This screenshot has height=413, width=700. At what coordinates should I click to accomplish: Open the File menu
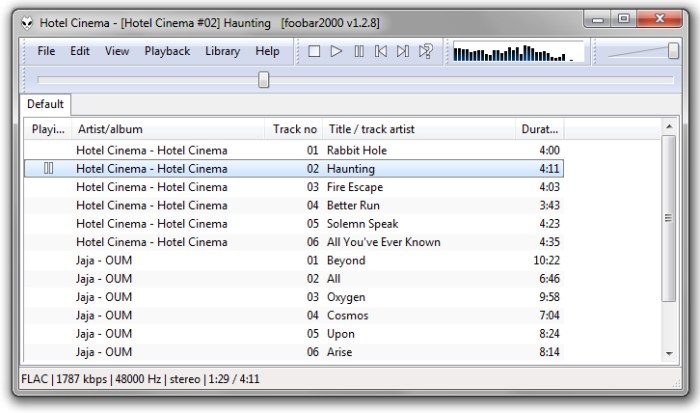pyautogui.click(x=46, y=51)
